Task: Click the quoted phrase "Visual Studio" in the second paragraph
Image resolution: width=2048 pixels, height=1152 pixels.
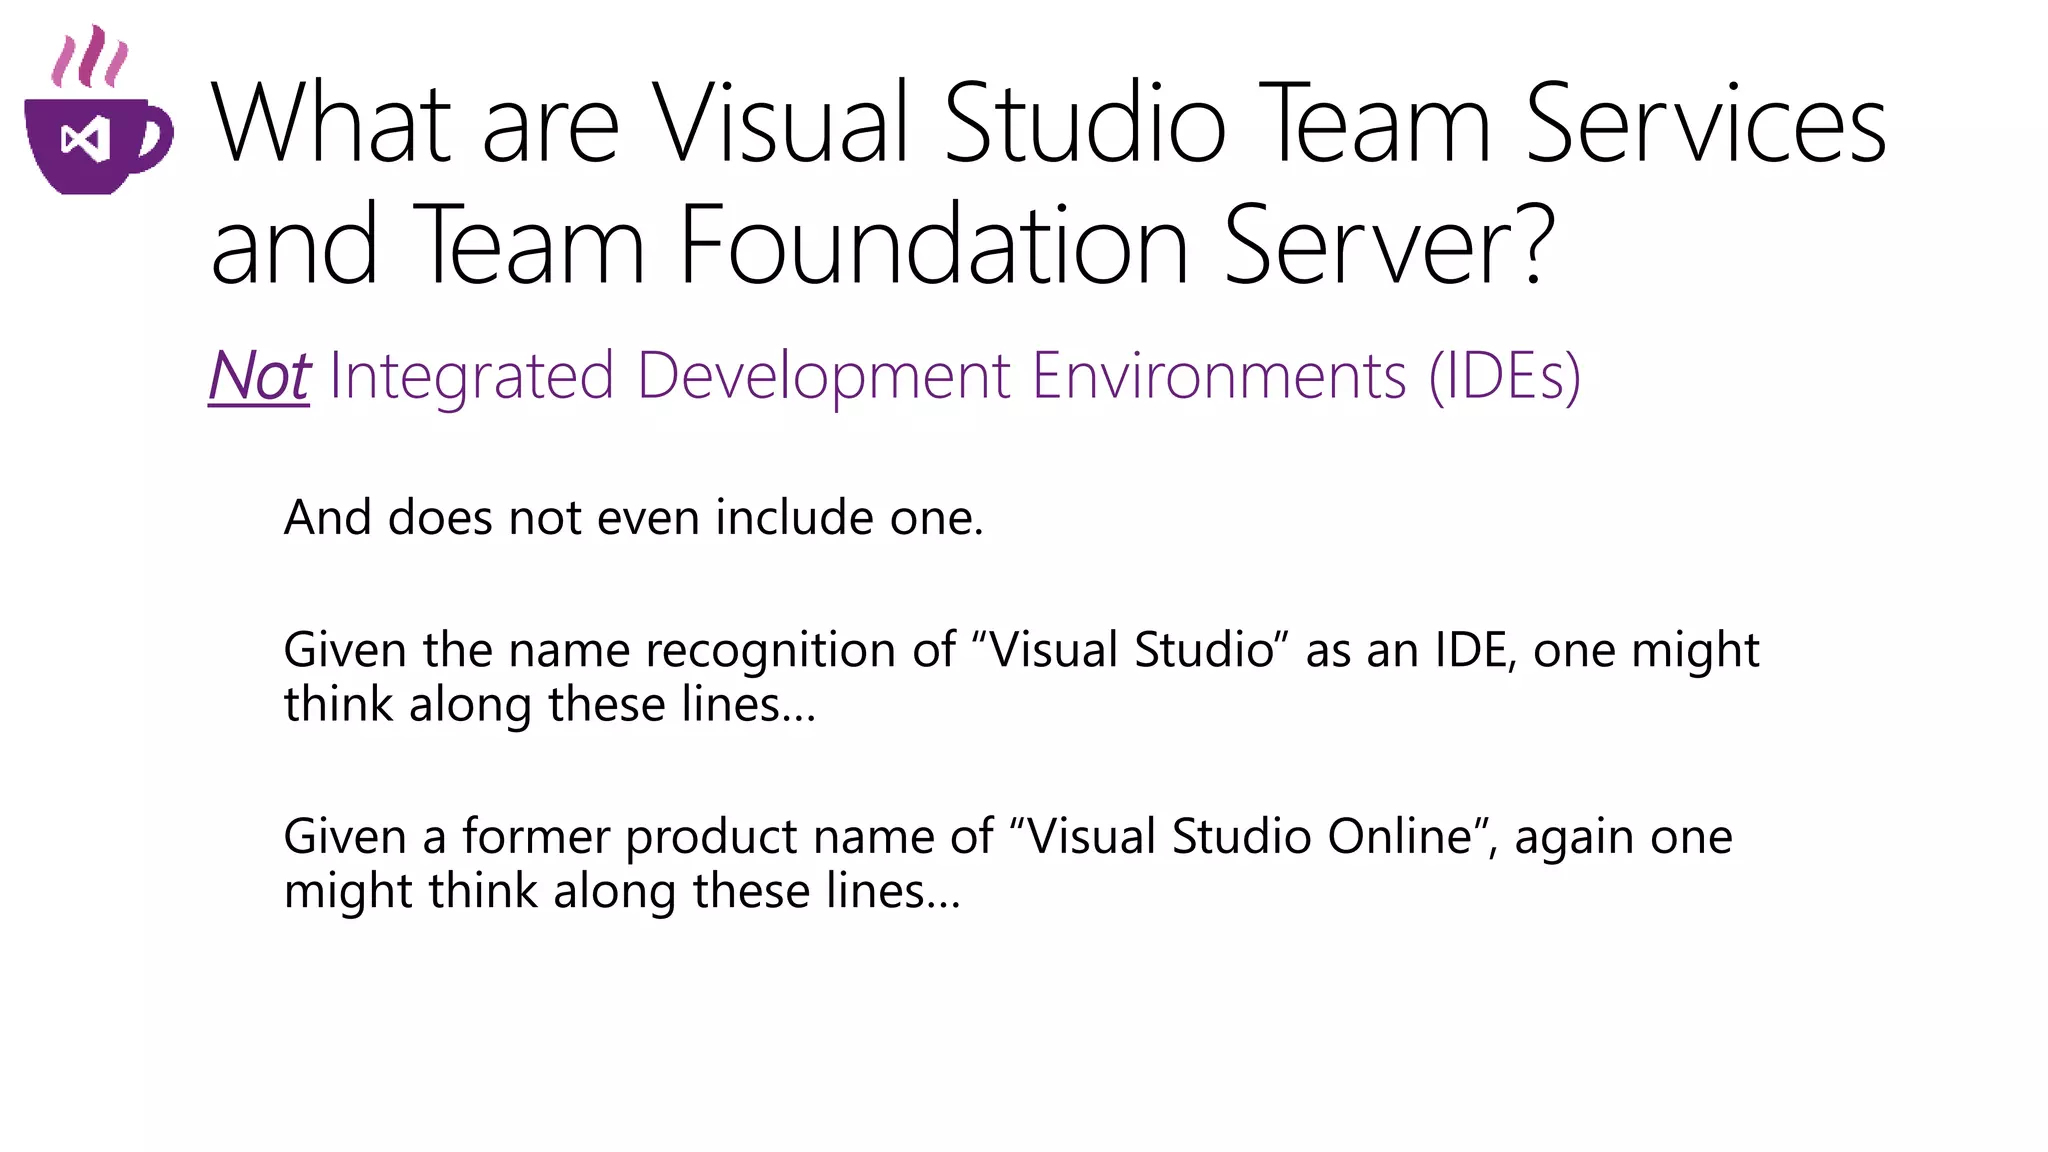Action: click(x=1131, y=650)
